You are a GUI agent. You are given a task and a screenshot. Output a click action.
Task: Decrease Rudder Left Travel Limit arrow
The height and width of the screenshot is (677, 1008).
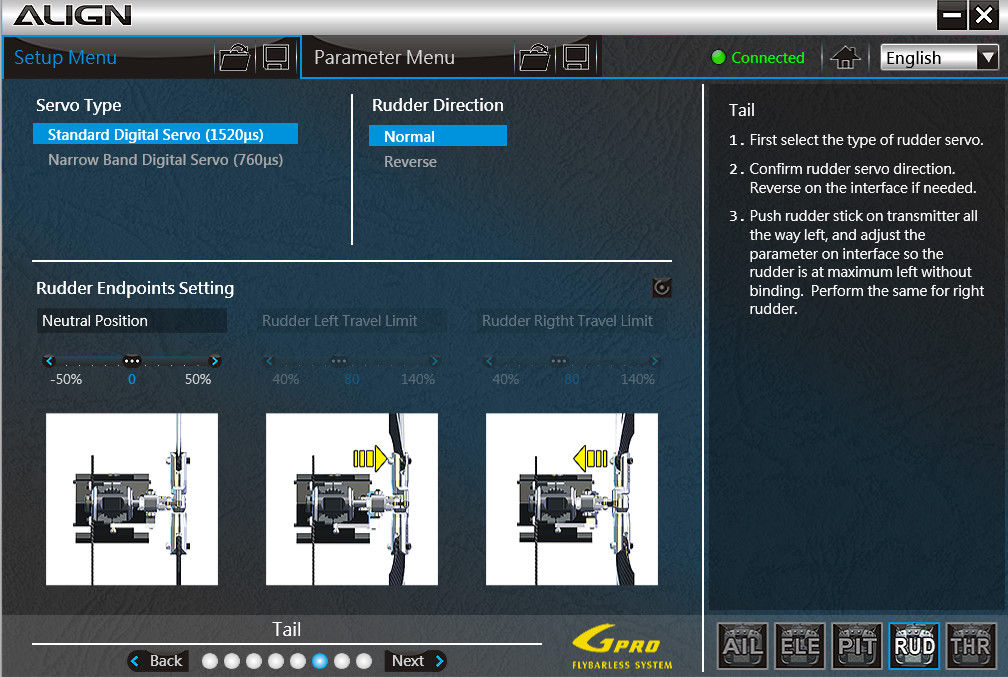pos(269,361)
